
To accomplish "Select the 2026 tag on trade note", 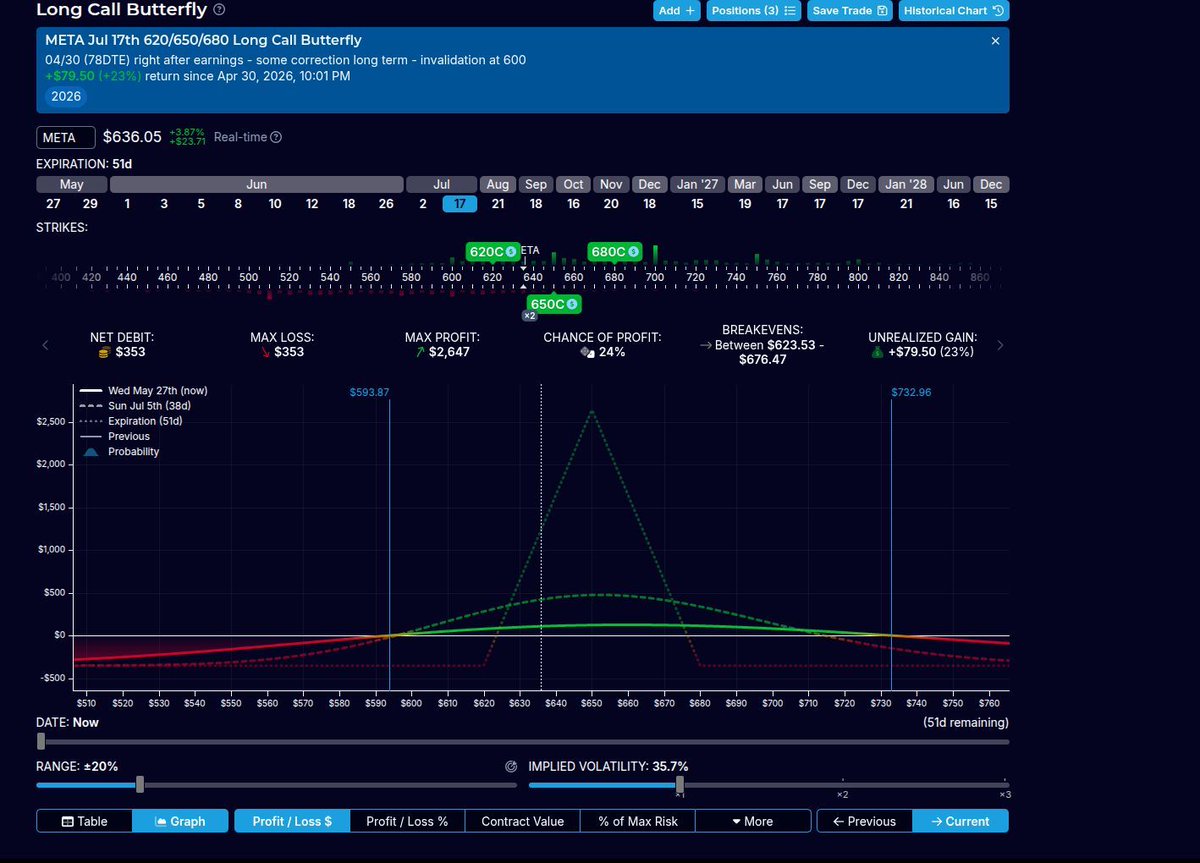I will (x=65, y=97).
